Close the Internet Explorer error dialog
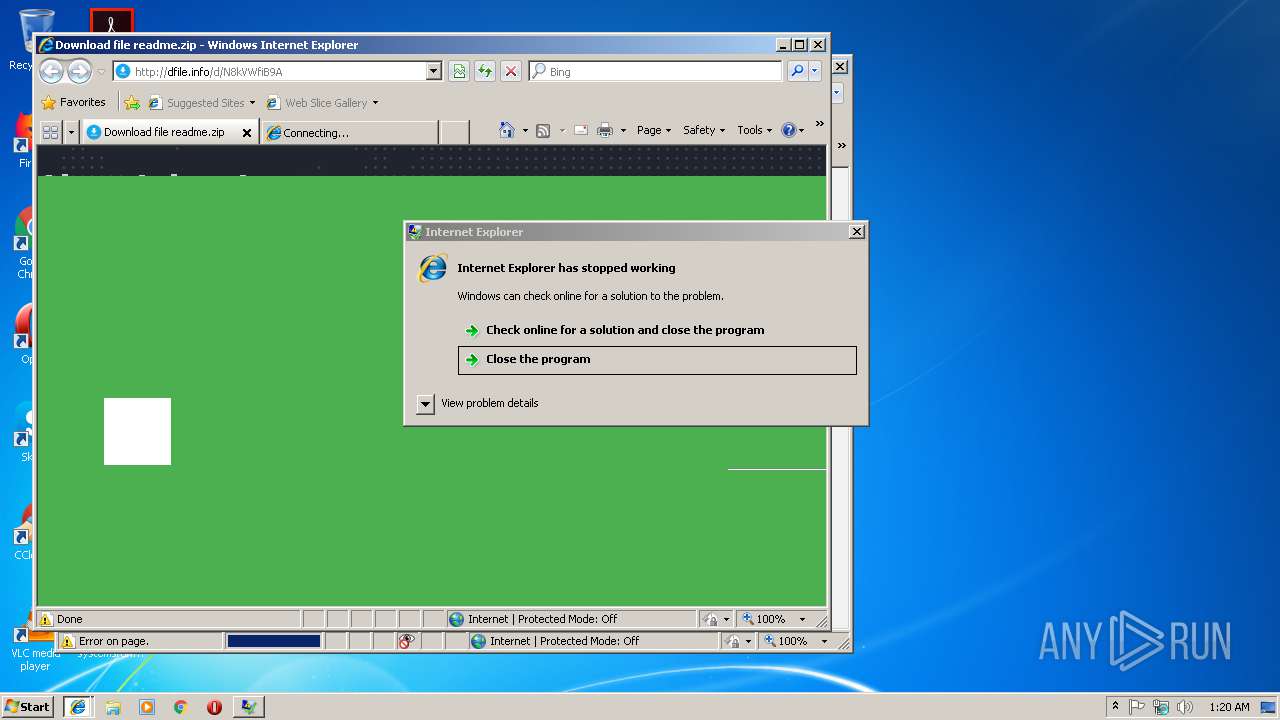The height and width of the screenshot is (720, 1280). click(856, 231)
